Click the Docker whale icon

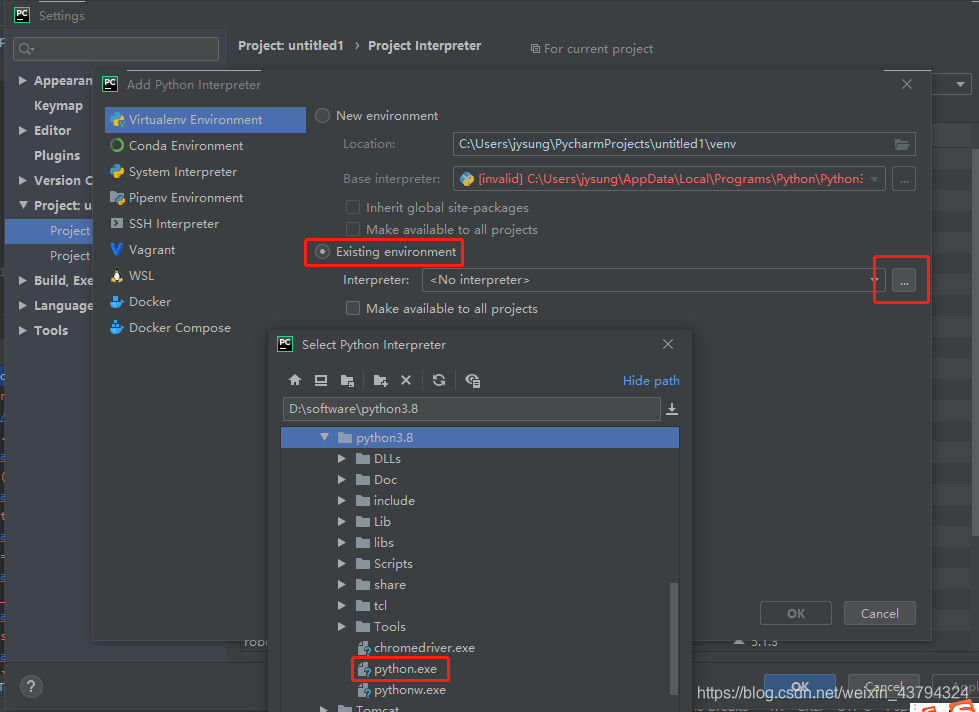coord(117,302)
